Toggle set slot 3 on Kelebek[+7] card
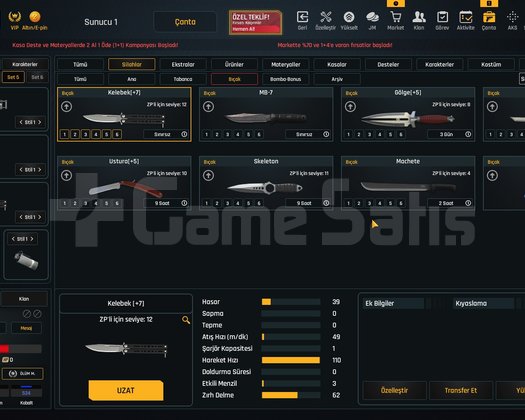The width and height of the screenshot is (525, 420). click(x=85, y=134)
